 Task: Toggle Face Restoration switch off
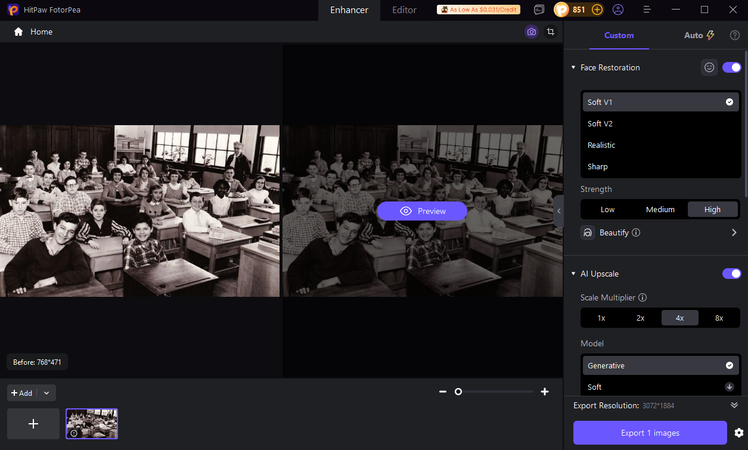click(731, 67)
